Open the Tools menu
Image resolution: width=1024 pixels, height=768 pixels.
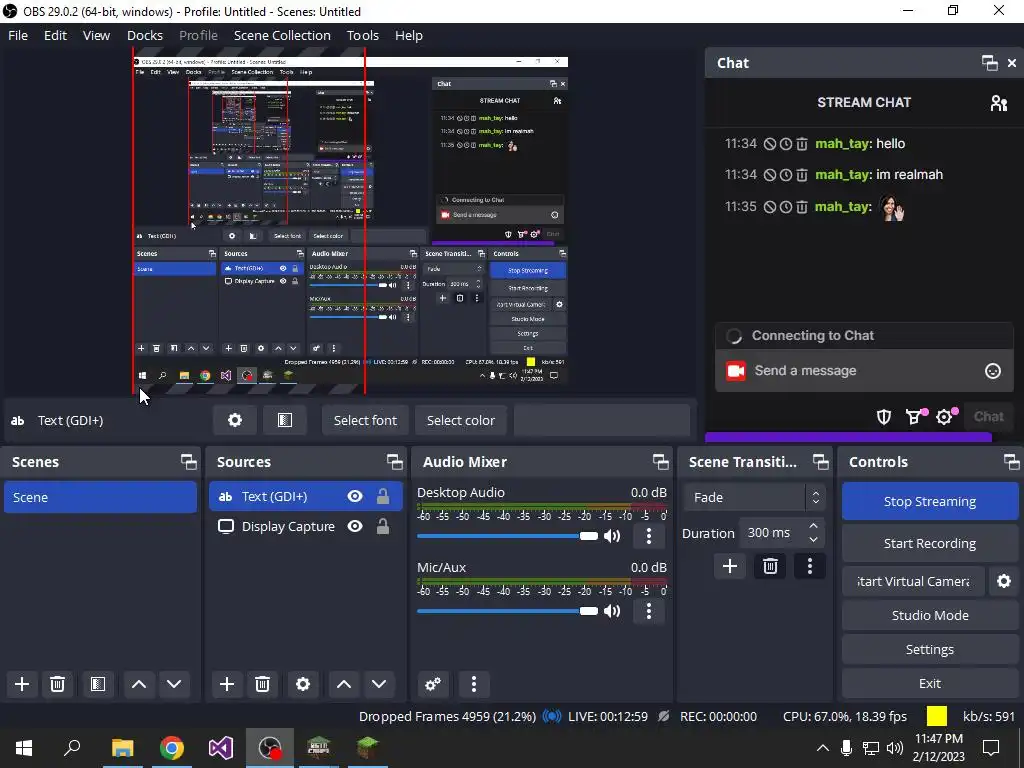(362, 35)
